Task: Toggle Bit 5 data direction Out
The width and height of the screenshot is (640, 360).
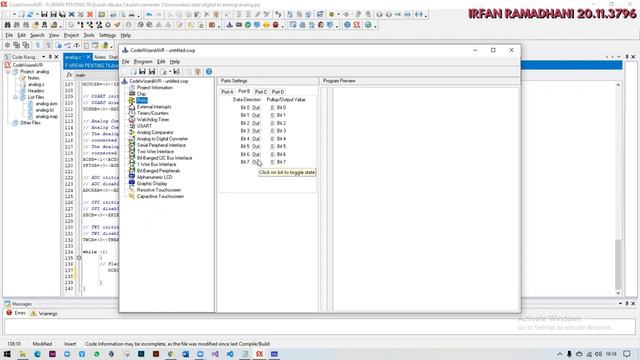Action: pyautogui.click(x=256, y=147)
